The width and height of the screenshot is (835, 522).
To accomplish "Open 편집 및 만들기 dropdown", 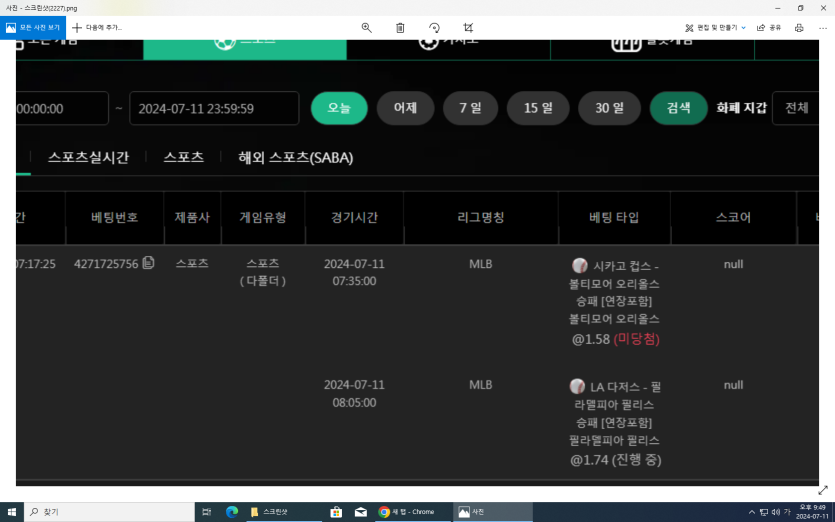I will (x=715, y=28).
